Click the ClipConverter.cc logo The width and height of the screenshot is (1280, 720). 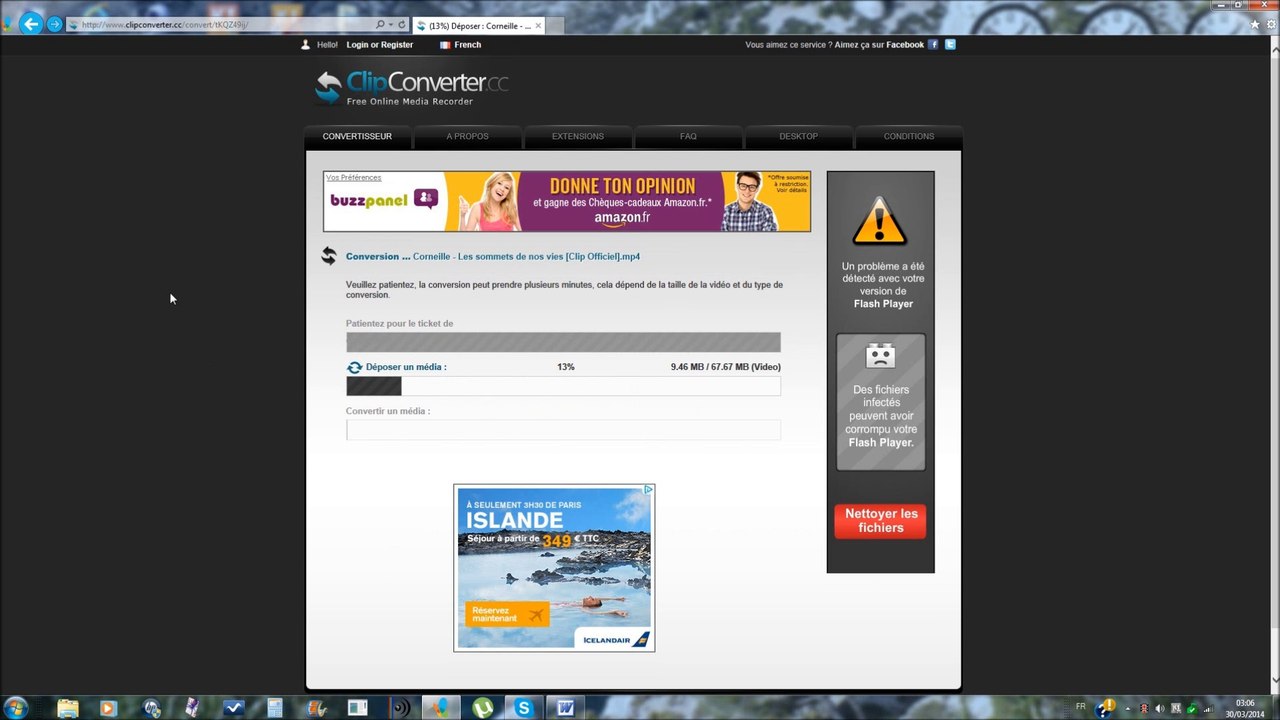pos(411,87)
